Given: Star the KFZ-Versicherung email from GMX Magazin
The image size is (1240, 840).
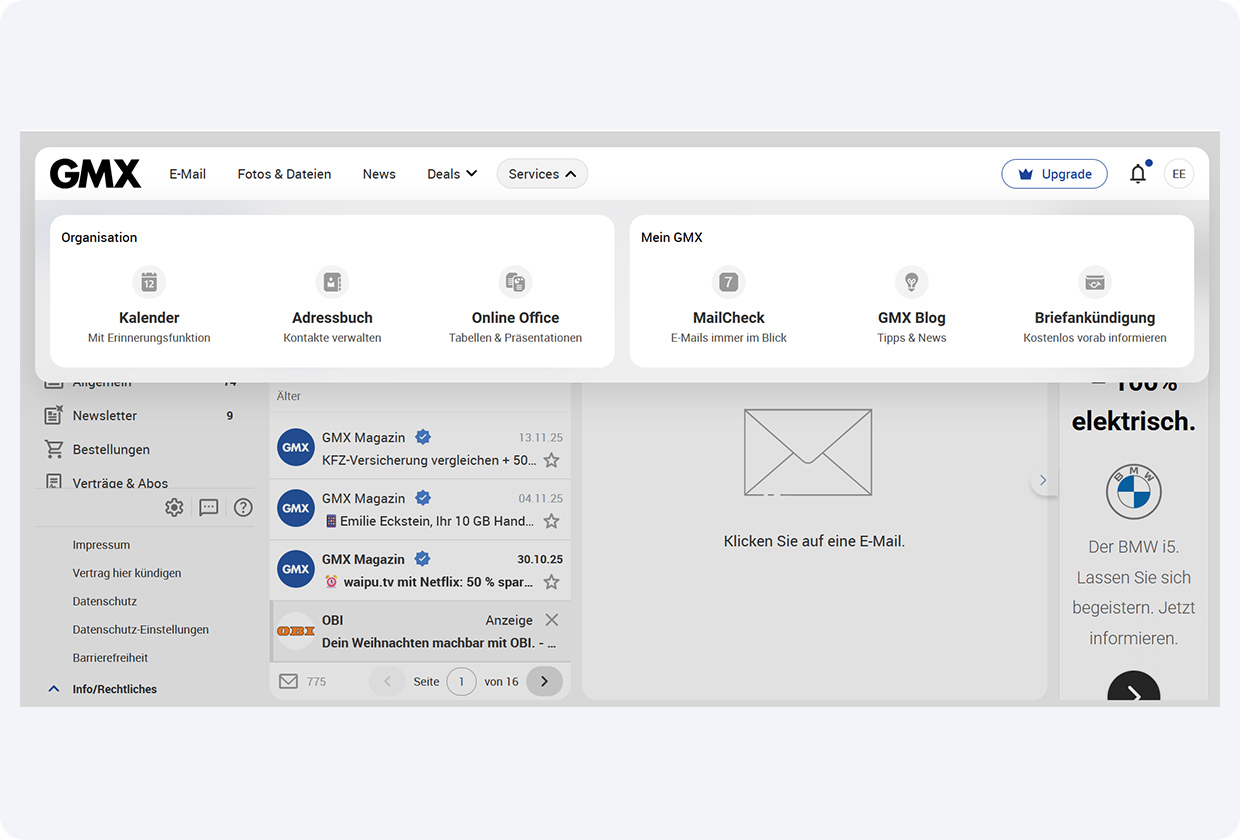Looking at the screenshot, I should tap(551, 461).
